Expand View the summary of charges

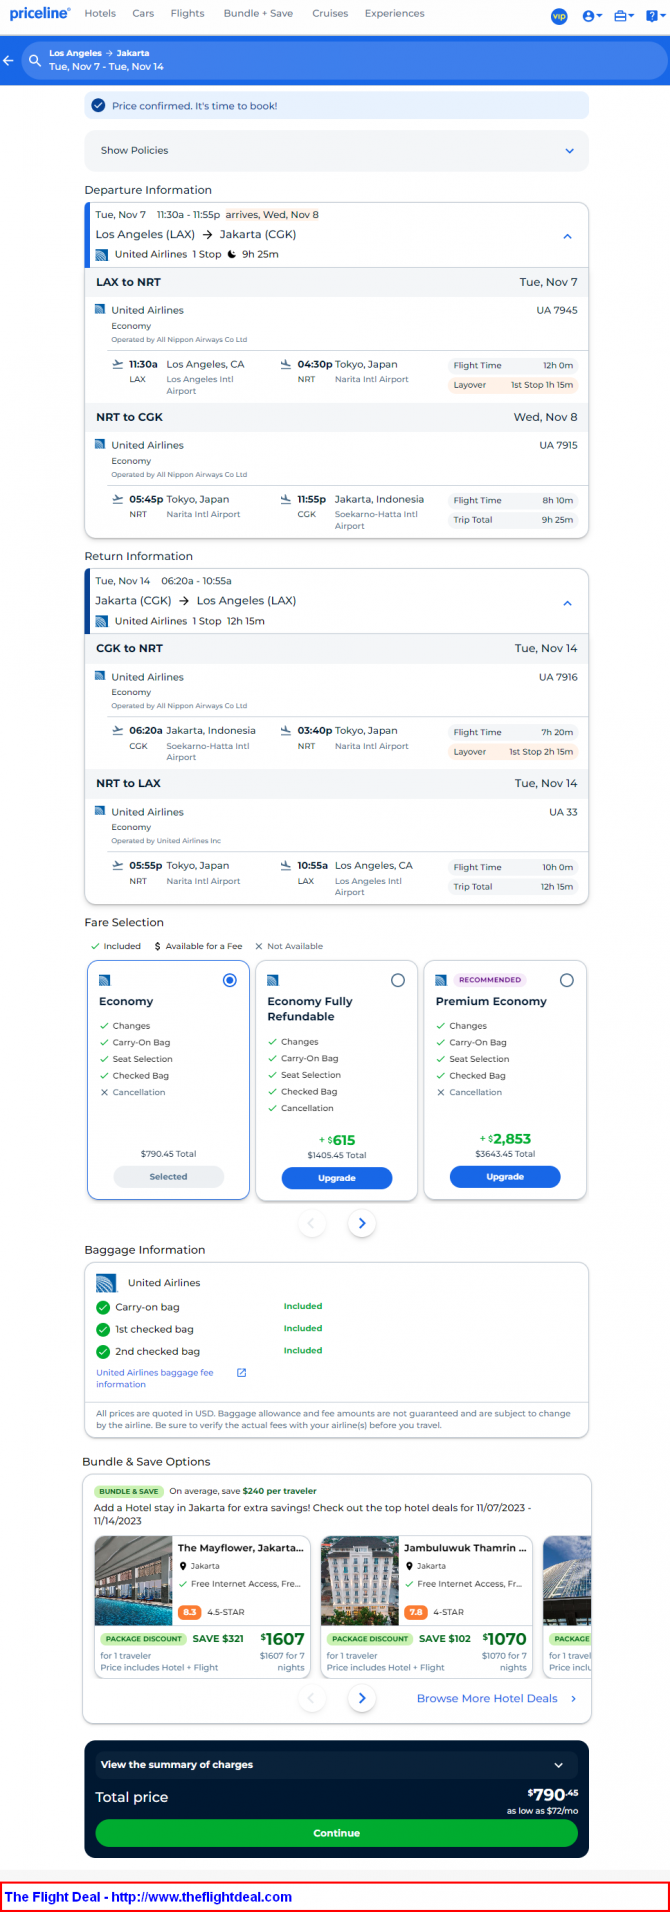tap(336, 1765)
